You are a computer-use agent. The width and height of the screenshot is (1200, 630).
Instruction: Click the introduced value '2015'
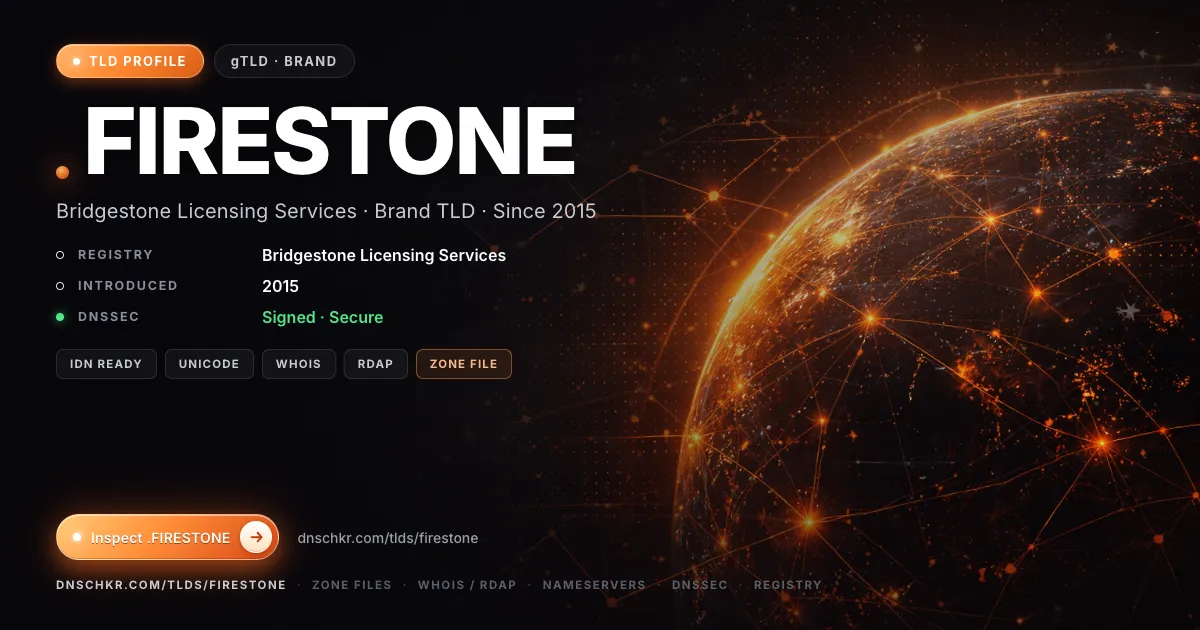click(280, 286)
